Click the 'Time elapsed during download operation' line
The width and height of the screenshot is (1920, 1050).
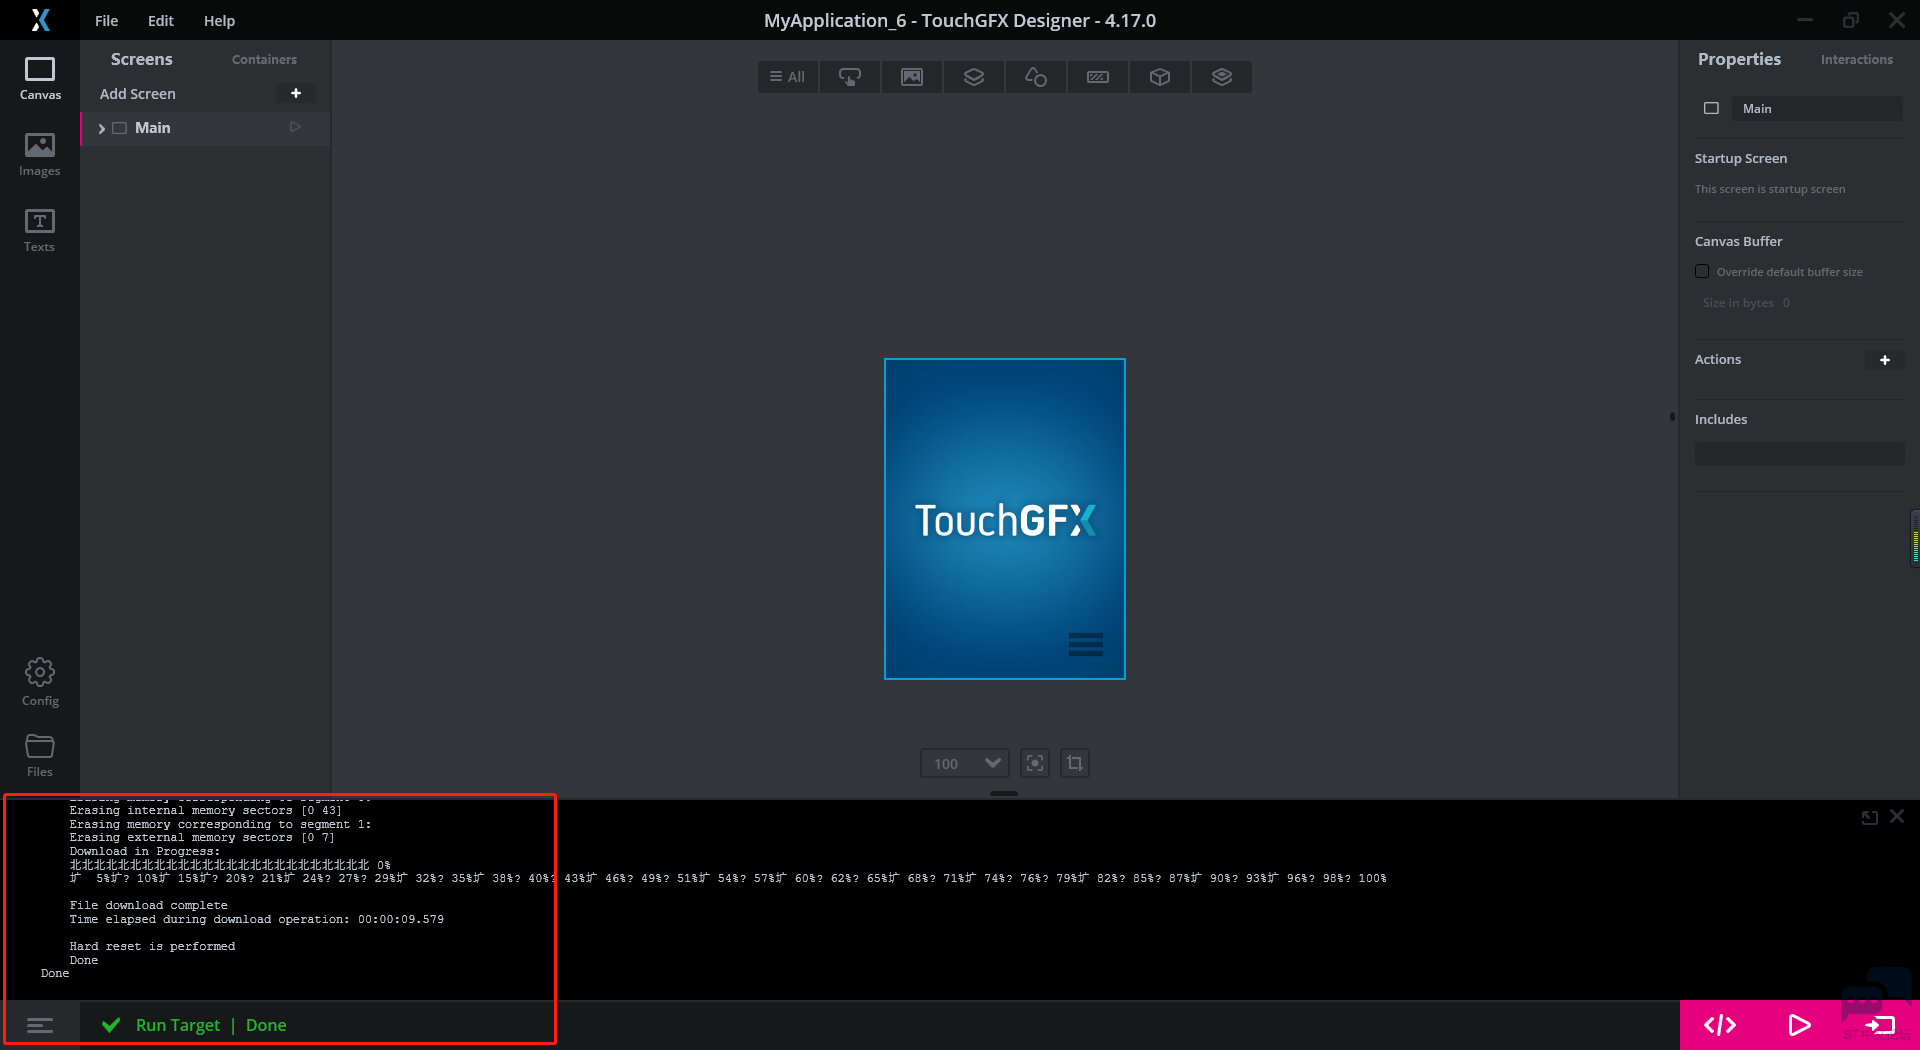click(256, 919)
